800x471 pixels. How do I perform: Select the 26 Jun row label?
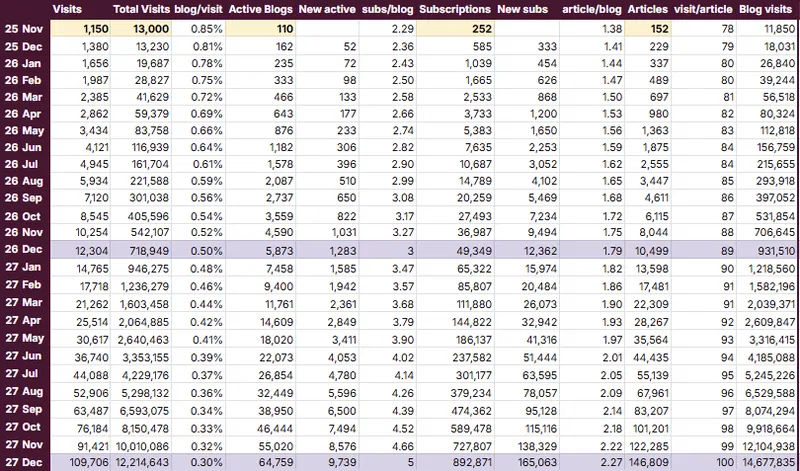point(24,147)
